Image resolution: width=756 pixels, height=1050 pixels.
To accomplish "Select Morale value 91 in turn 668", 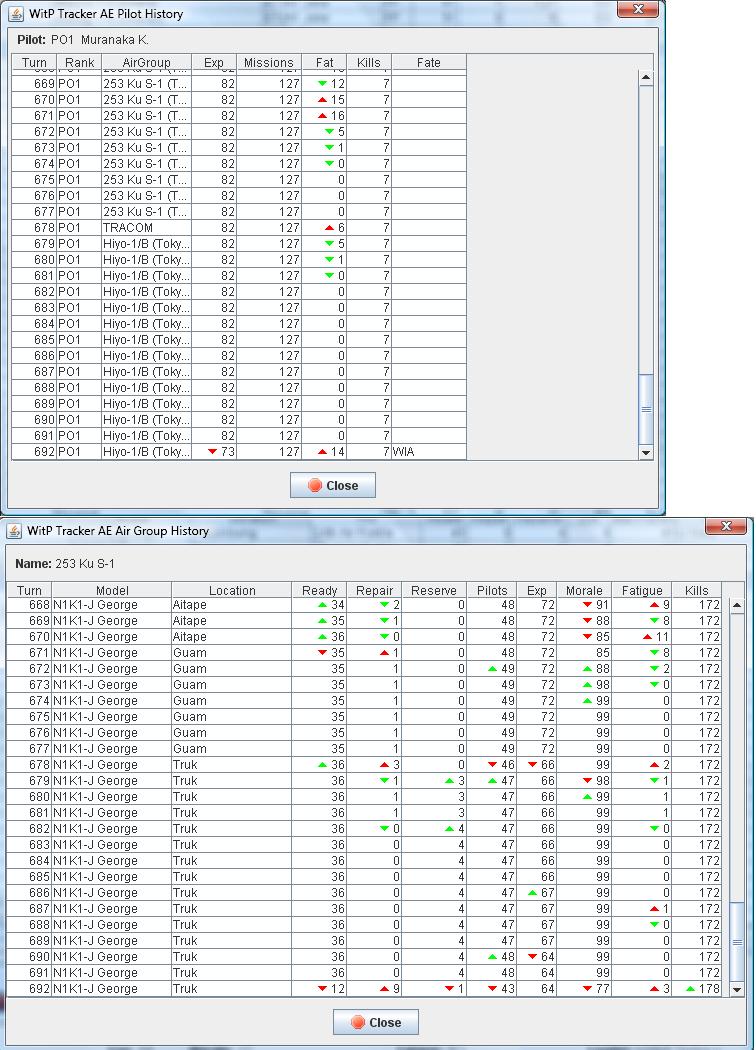I will [x=584, y=605].
